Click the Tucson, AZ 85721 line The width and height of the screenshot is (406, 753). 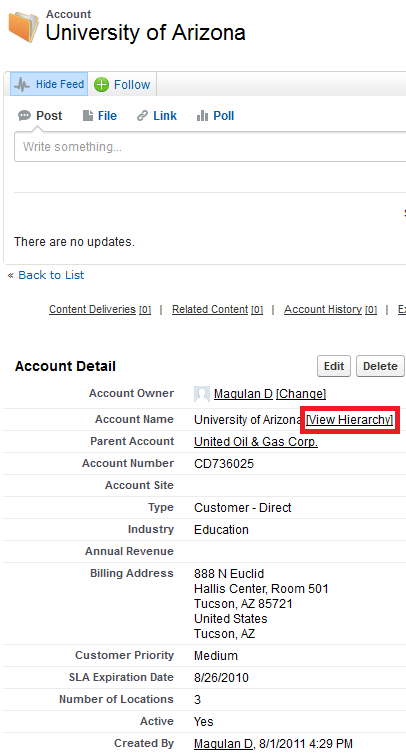coord(243,604)
